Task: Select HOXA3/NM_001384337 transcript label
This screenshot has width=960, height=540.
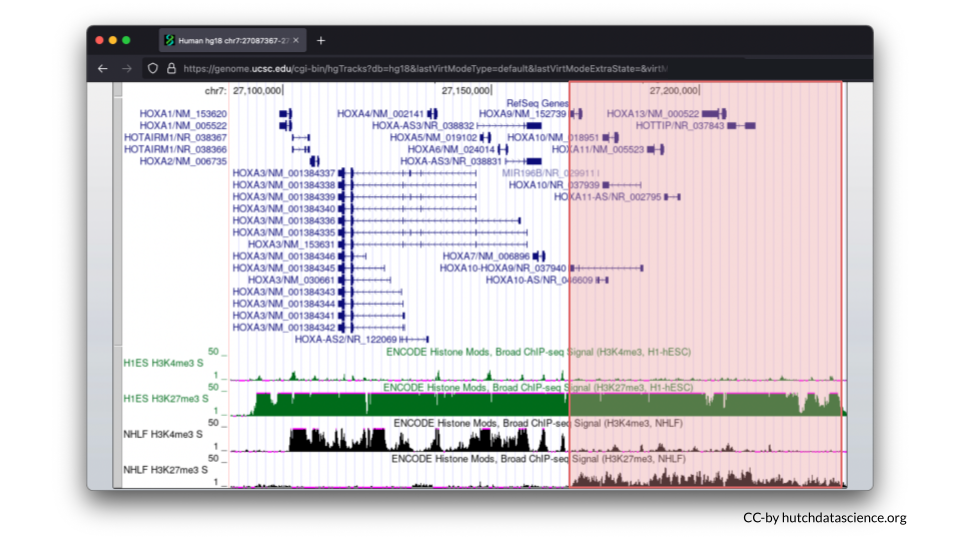Action: [283, 173]
